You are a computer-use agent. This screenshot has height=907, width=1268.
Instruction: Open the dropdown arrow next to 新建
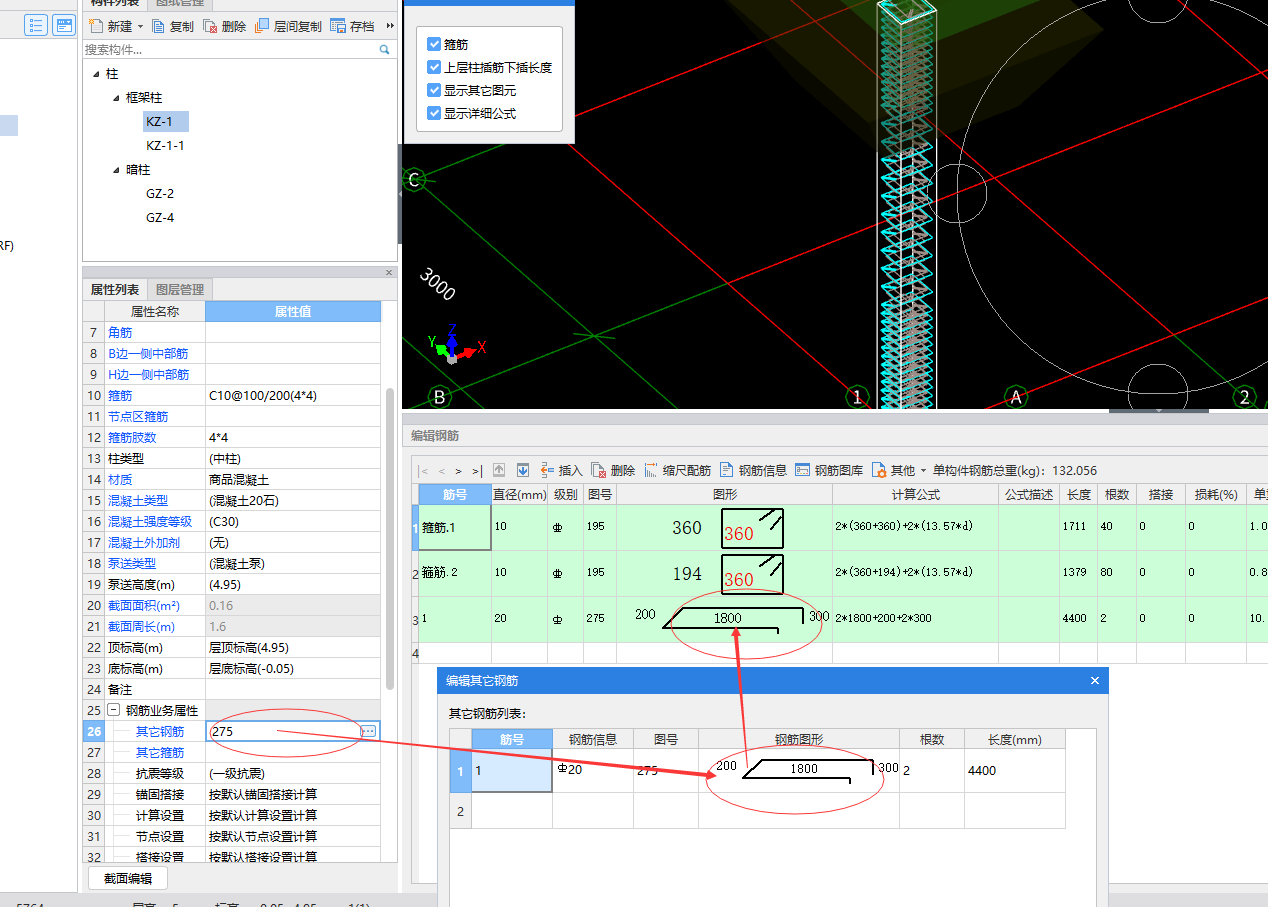click(141, 26)
